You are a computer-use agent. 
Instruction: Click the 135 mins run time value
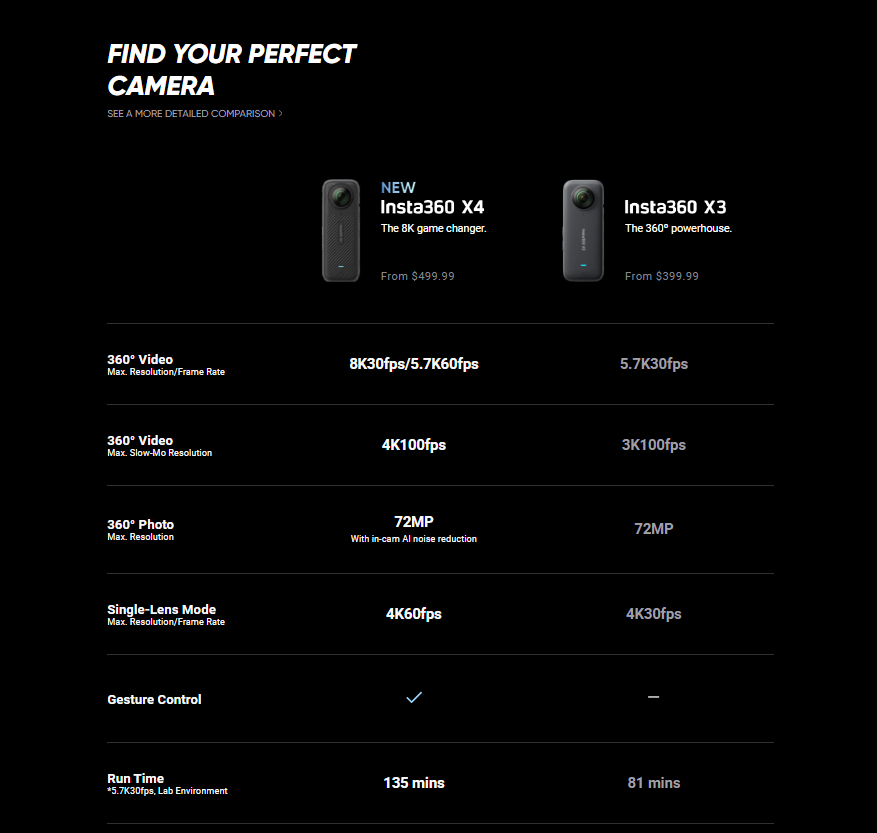point(414,783)
